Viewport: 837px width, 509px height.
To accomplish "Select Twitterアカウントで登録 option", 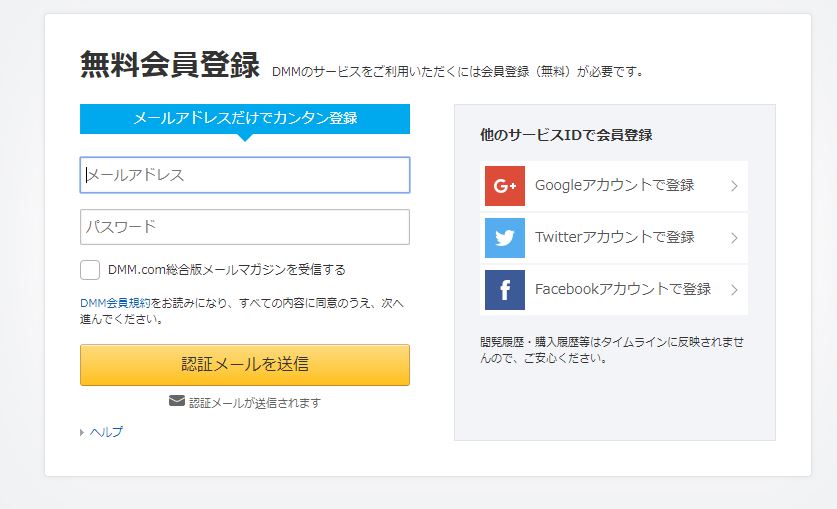I will click(614, 238).
